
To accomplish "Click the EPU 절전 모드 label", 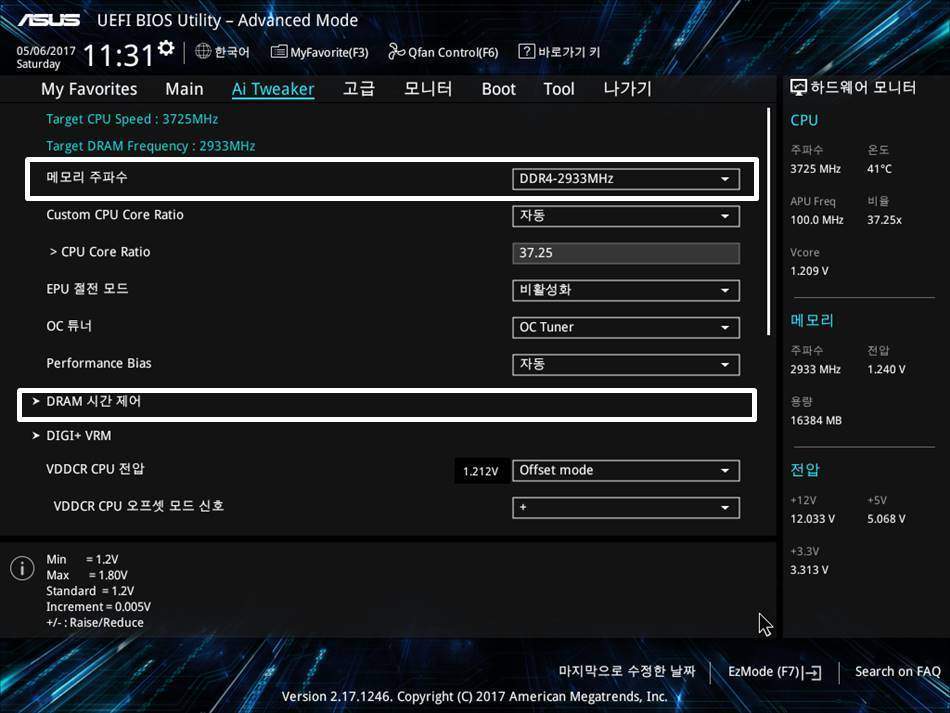I will [87, 289].
